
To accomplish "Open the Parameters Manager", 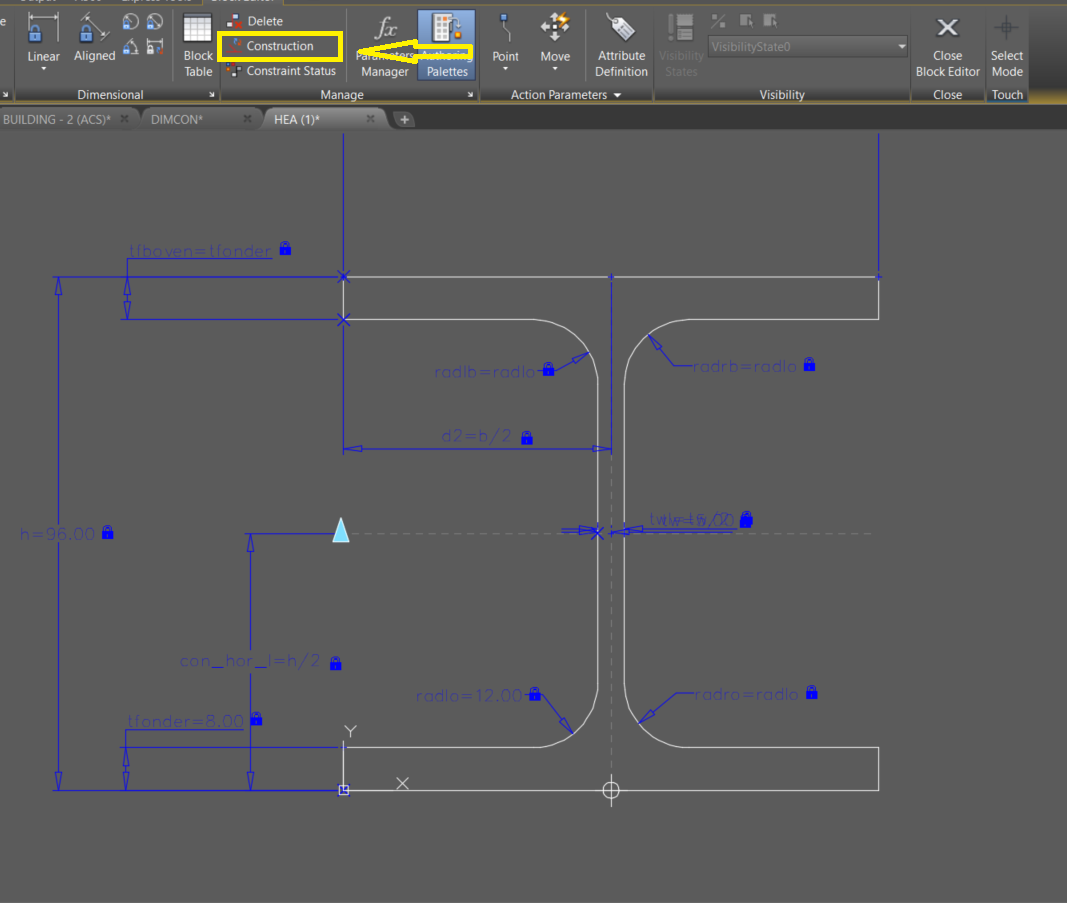I will coord(385,45).
